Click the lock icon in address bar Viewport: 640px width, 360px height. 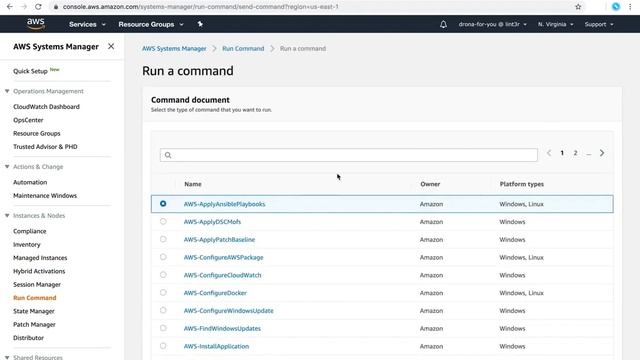pos(56,7)
